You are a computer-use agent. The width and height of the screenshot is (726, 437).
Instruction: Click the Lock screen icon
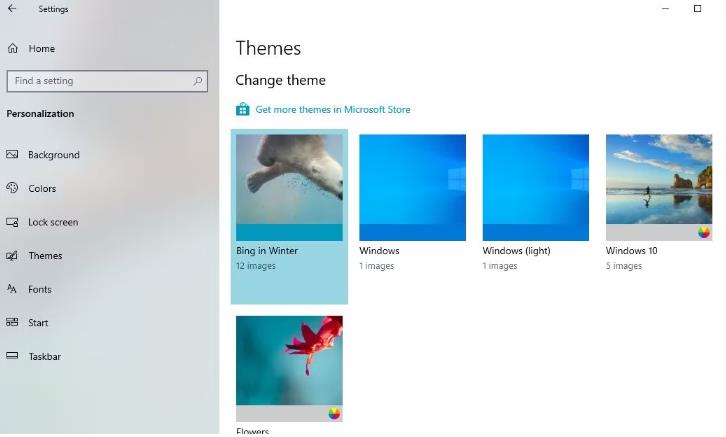(x=12, y=222)
